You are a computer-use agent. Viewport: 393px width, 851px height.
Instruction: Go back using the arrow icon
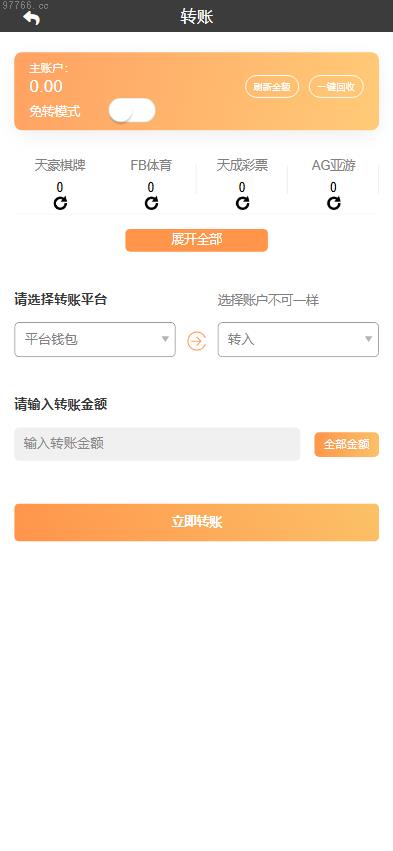pos(31,18)
